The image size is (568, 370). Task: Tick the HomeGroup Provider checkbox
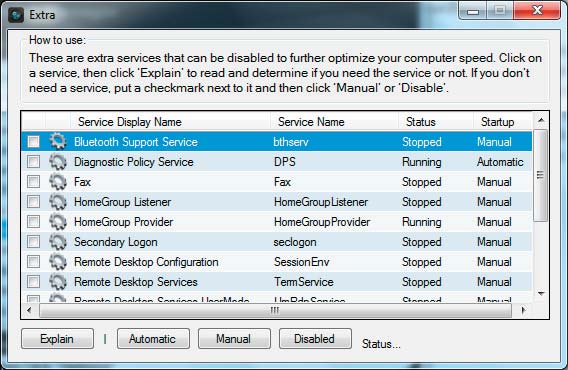(33, 222)
